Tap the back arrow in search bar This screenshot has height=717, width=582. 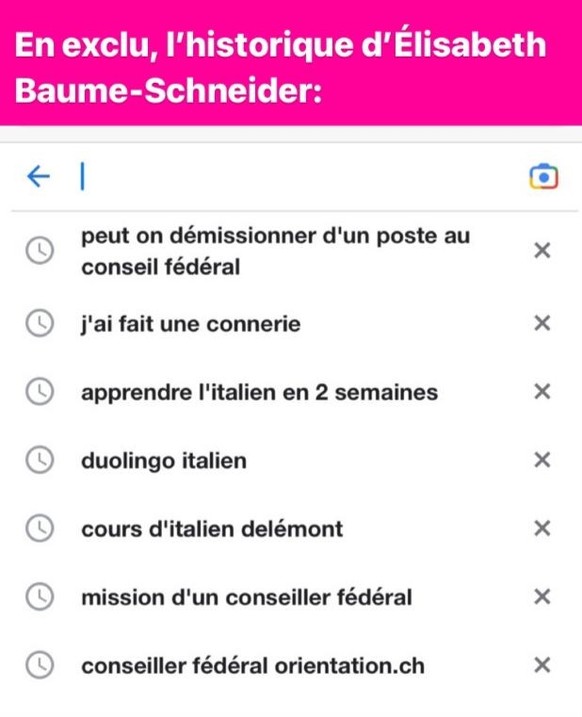(38, 177)
